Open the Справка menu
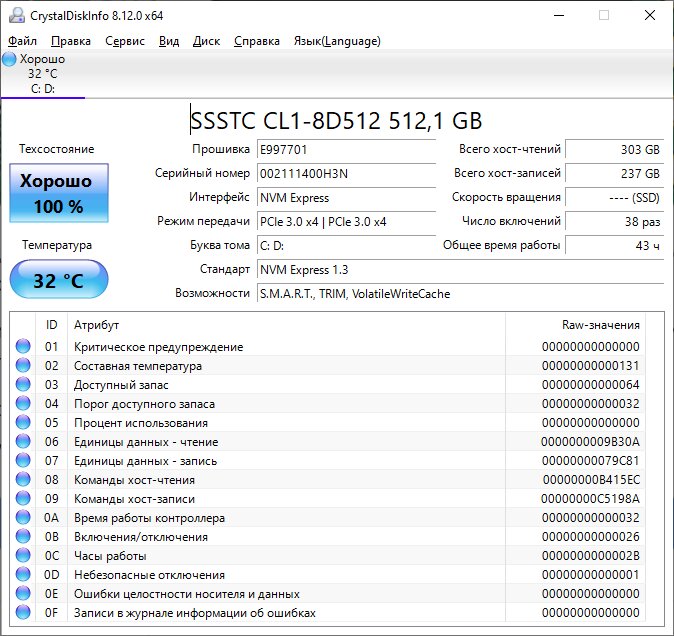This screenshot has height=636, width=674. coord(257,41)
